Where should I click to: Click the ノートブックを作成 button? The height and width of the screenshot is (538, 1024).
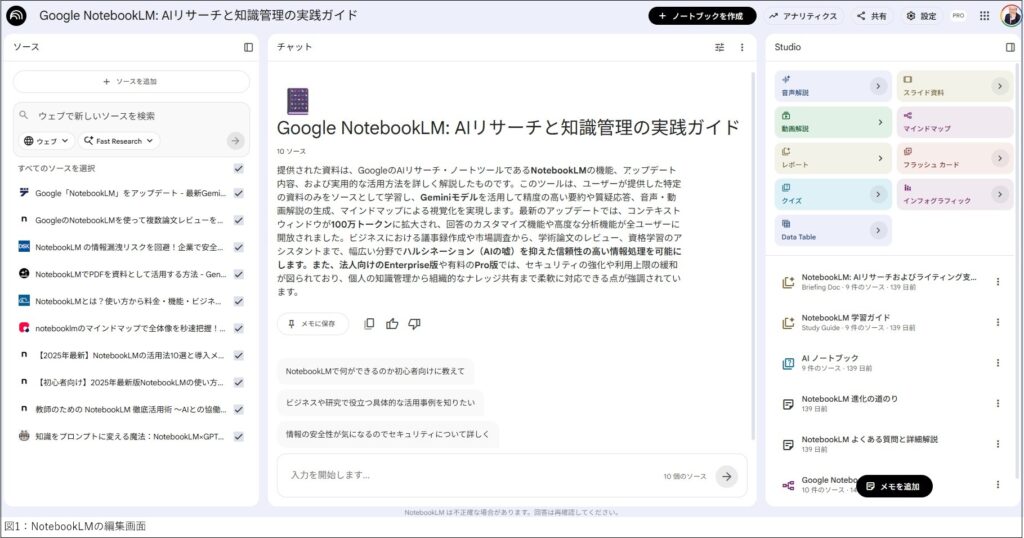coord(701,16)
